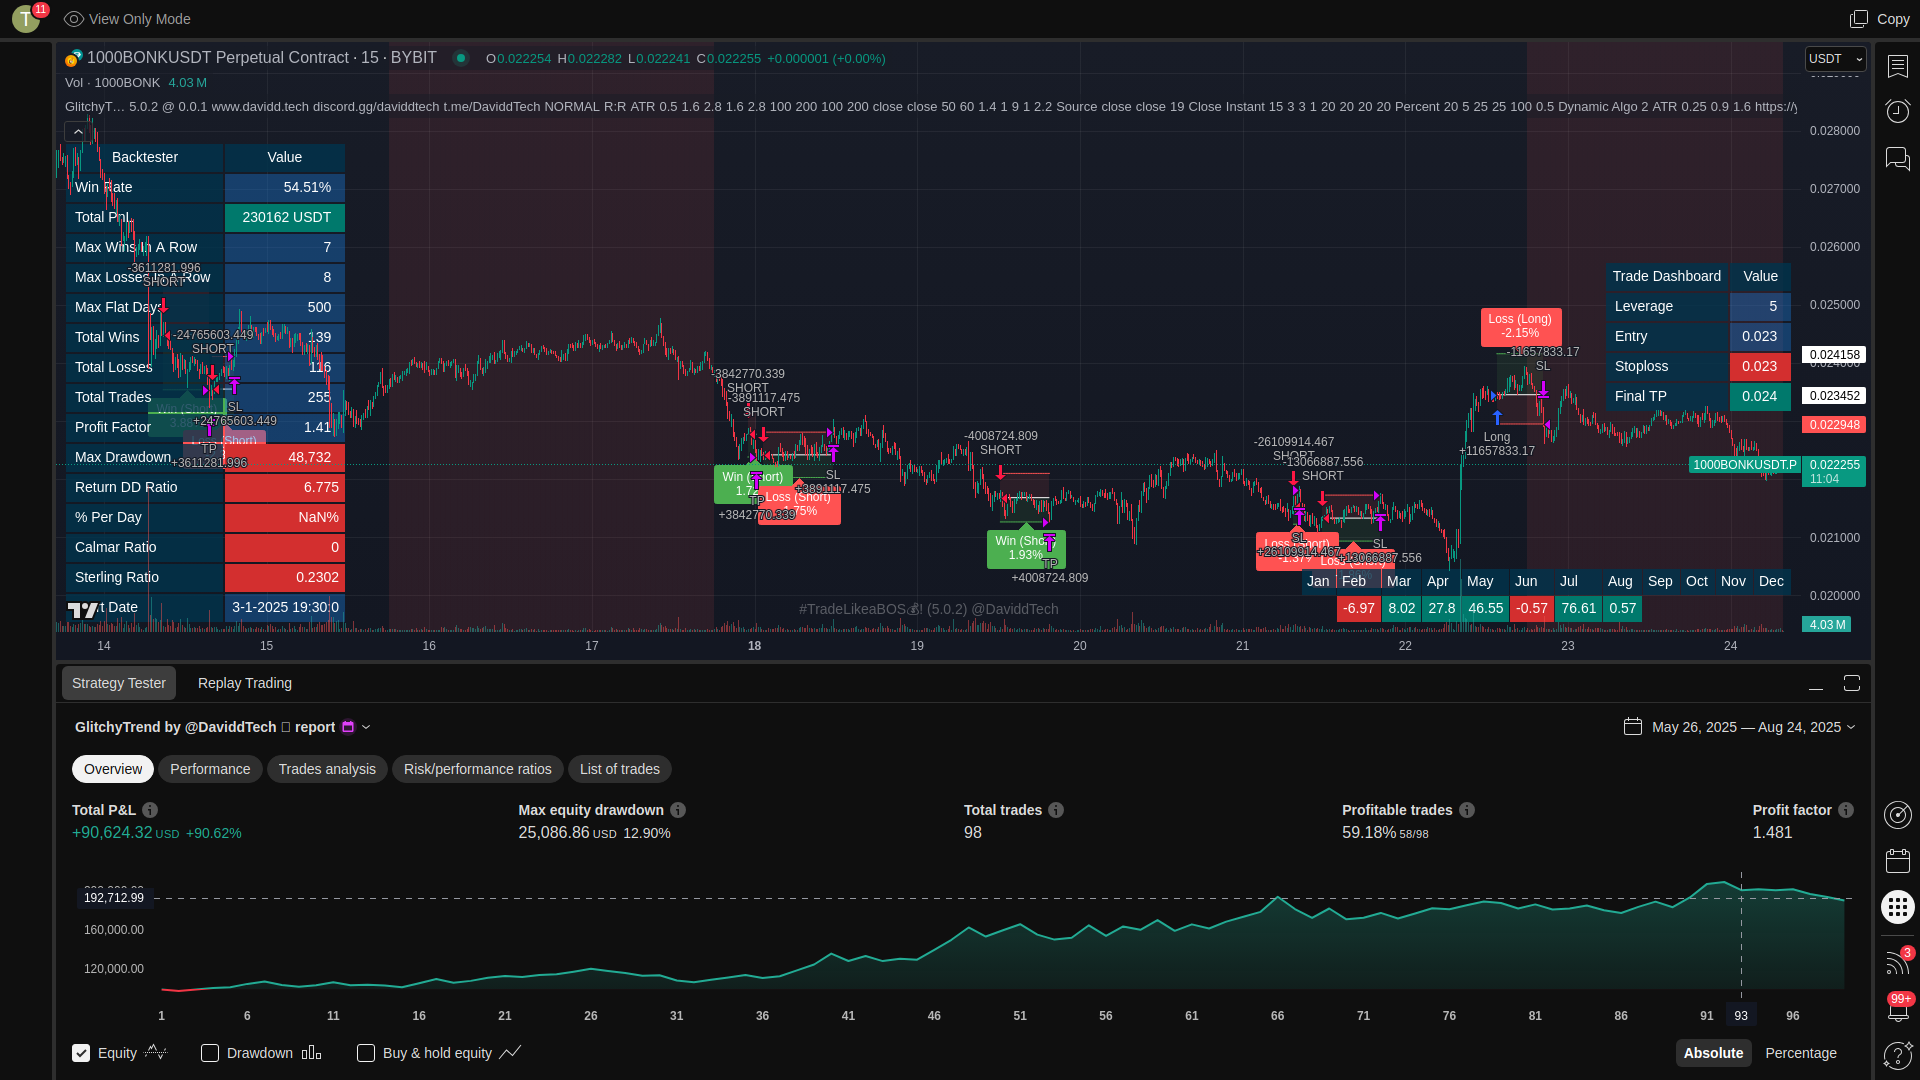This screenshot has width=1920, height=1080.
Task: Open the watchlist panel icon
Action: tap(1898, 66)
